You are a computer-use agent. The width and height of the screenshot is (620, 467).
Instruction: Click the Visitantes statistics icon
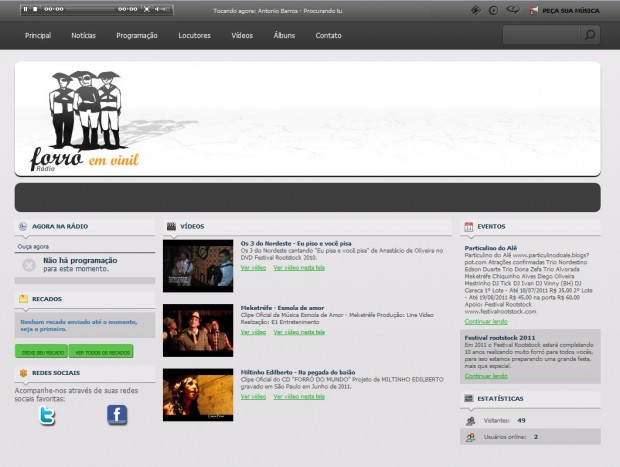pos(470,421)
